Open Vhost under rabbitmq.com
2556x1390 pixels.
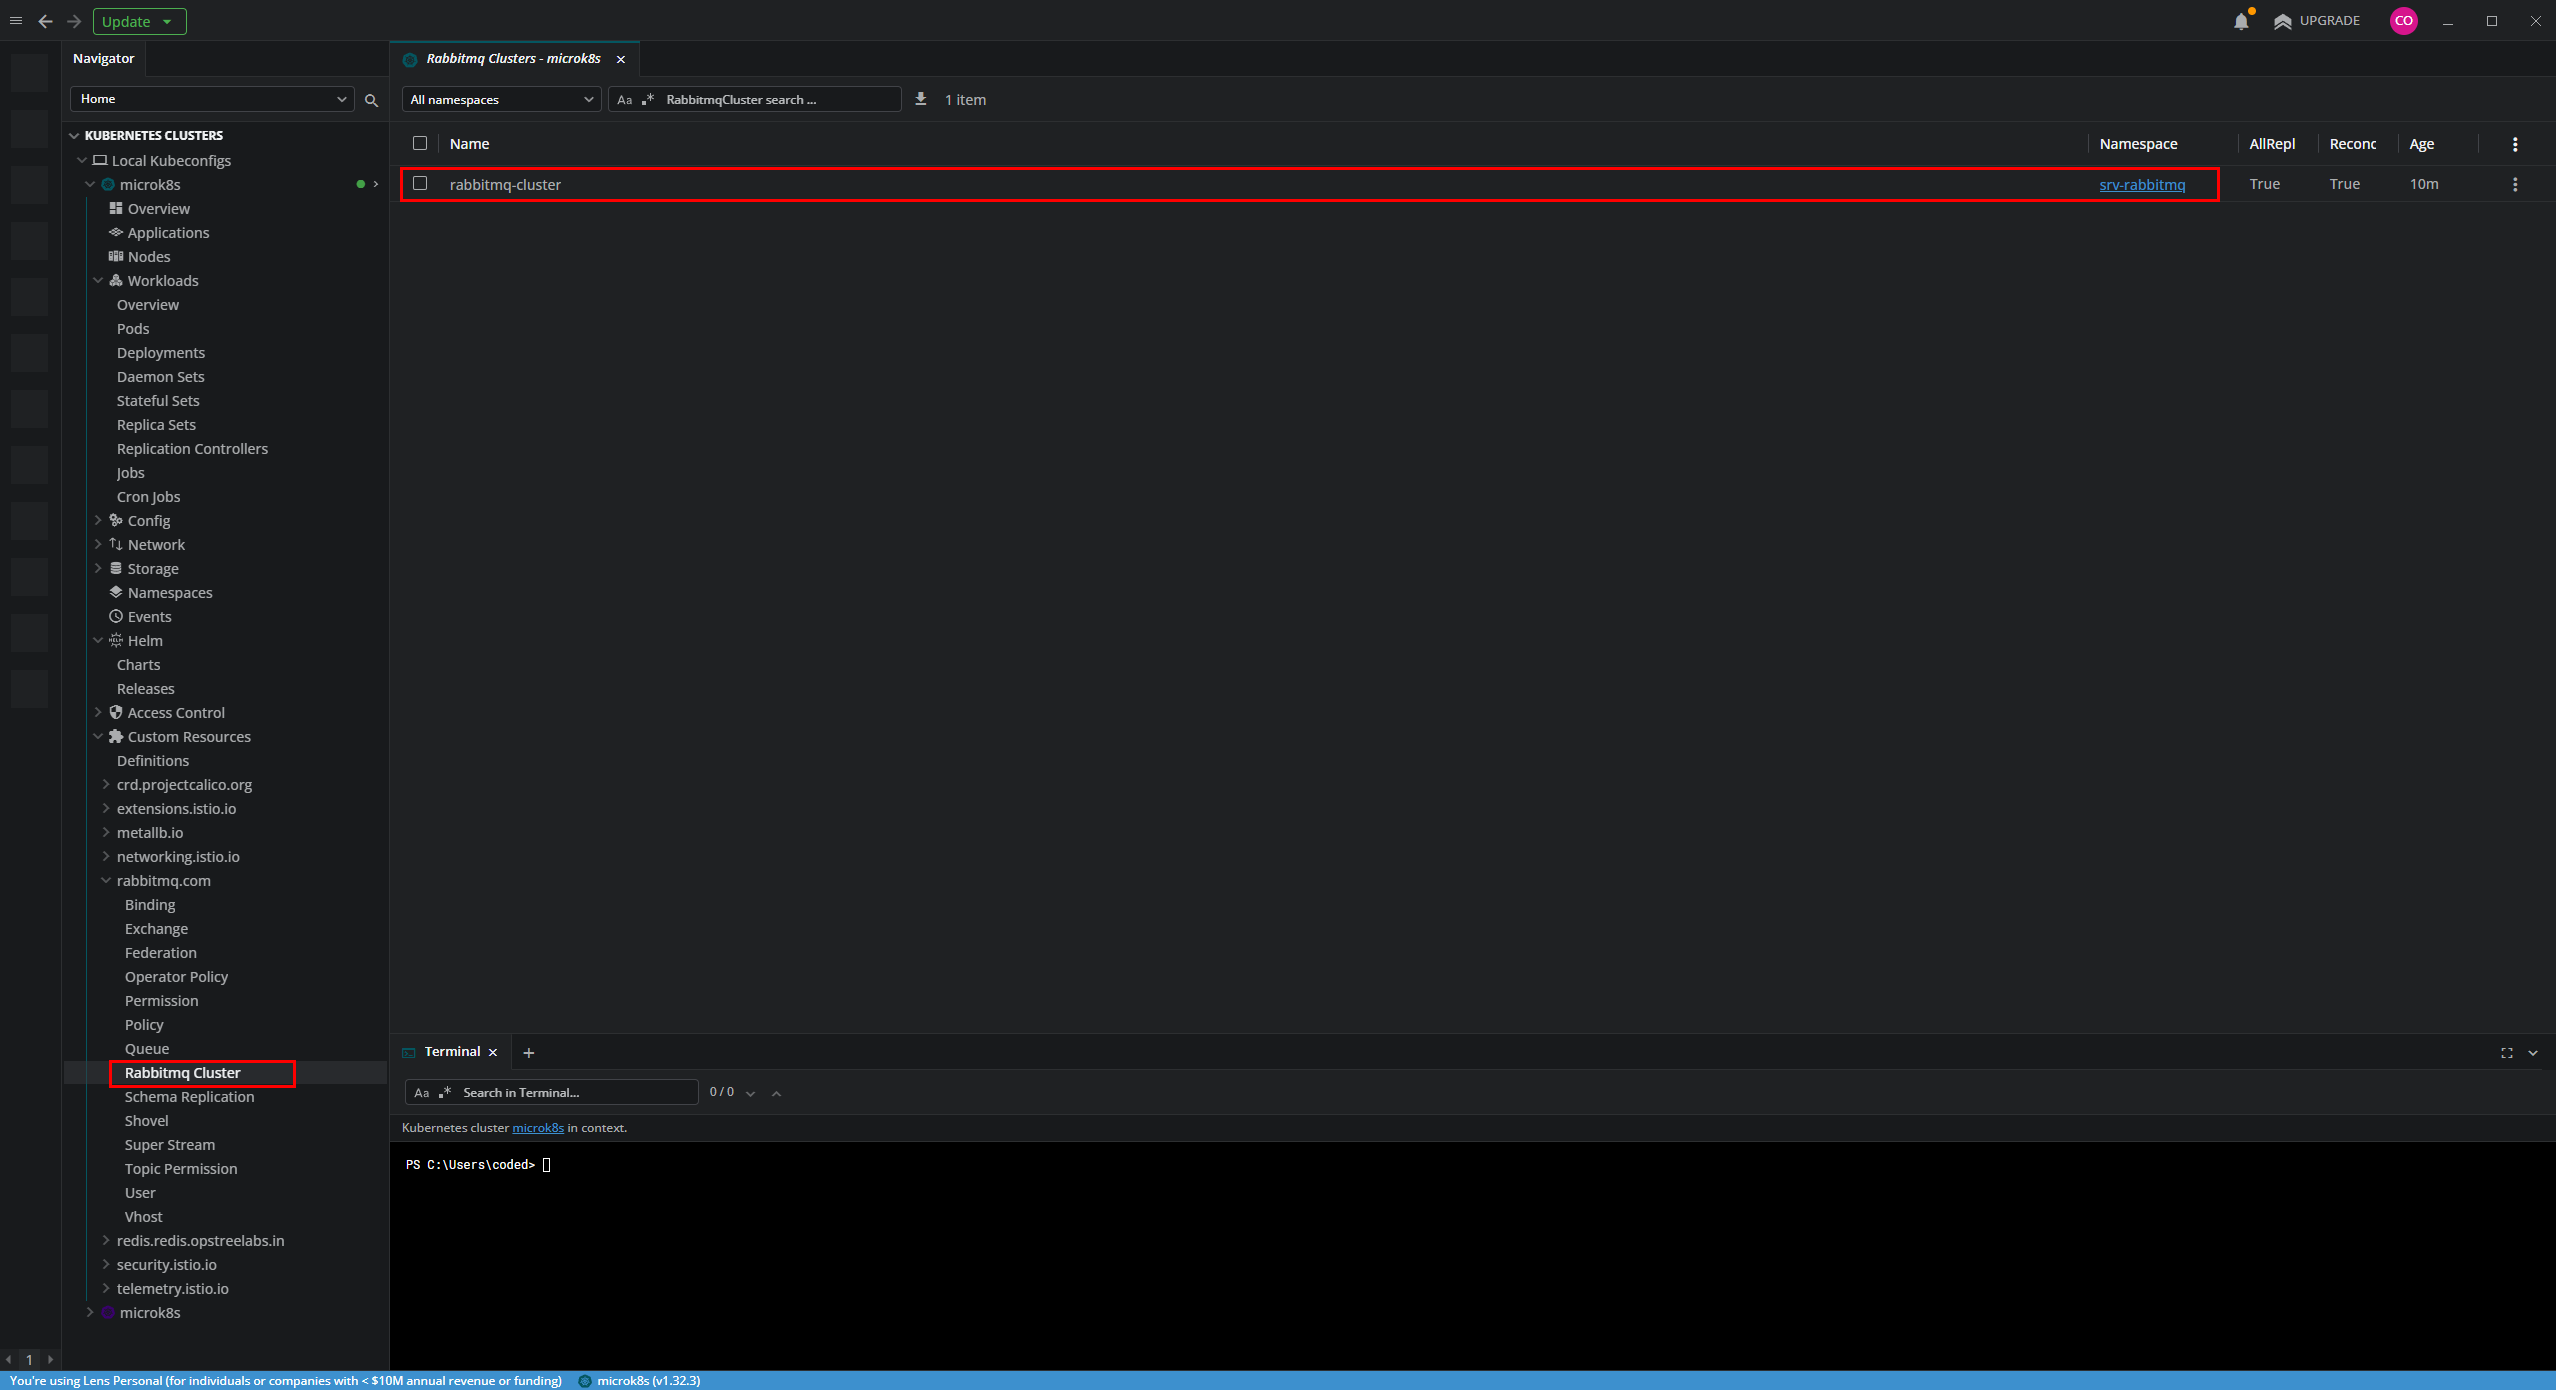pos(143,1216)
